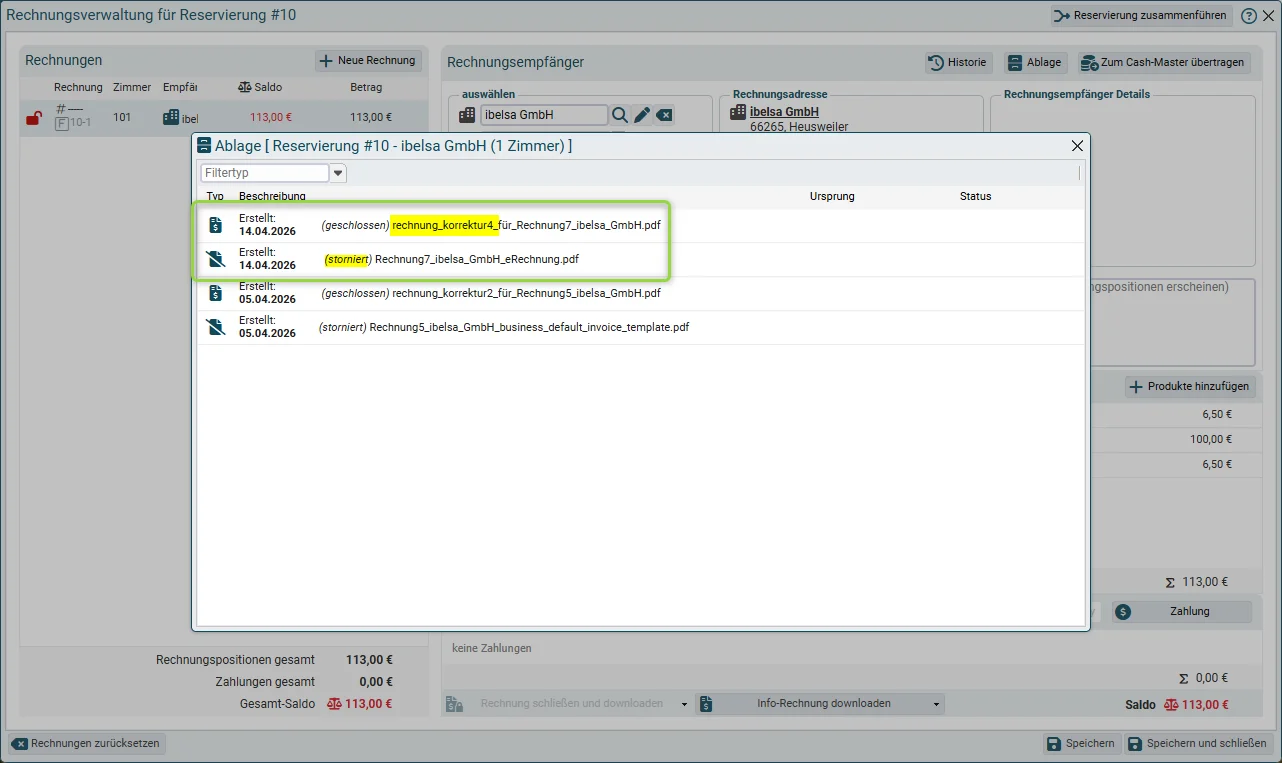This screenshot has width=1282, height=763.
Task: Click the Speichern button
Action: (x=1080, y=744)
